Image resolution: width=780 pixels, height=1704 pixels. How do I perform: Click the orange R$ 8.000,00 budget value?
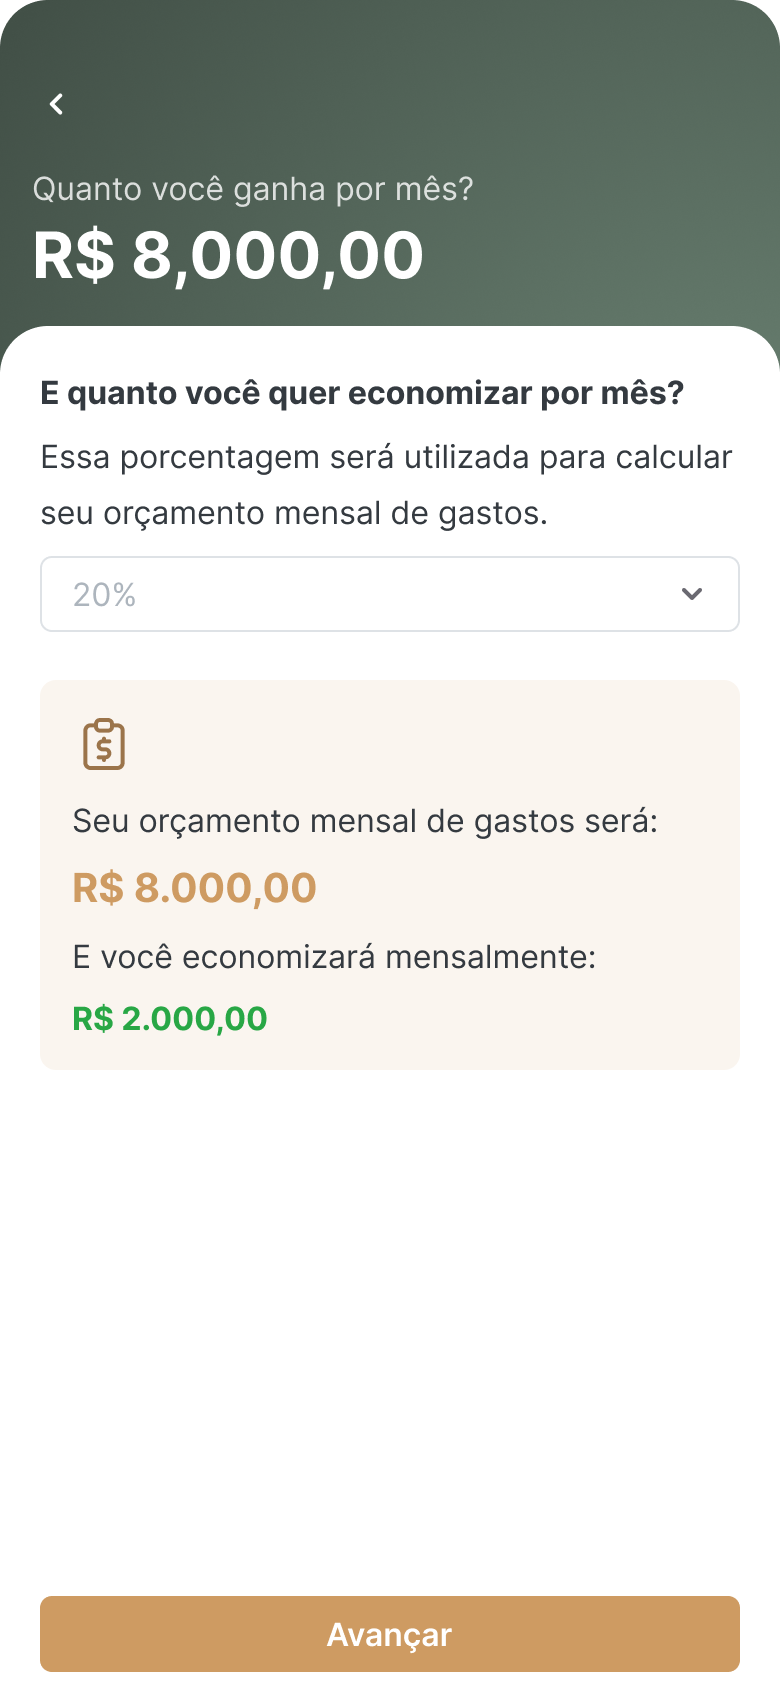195,888
